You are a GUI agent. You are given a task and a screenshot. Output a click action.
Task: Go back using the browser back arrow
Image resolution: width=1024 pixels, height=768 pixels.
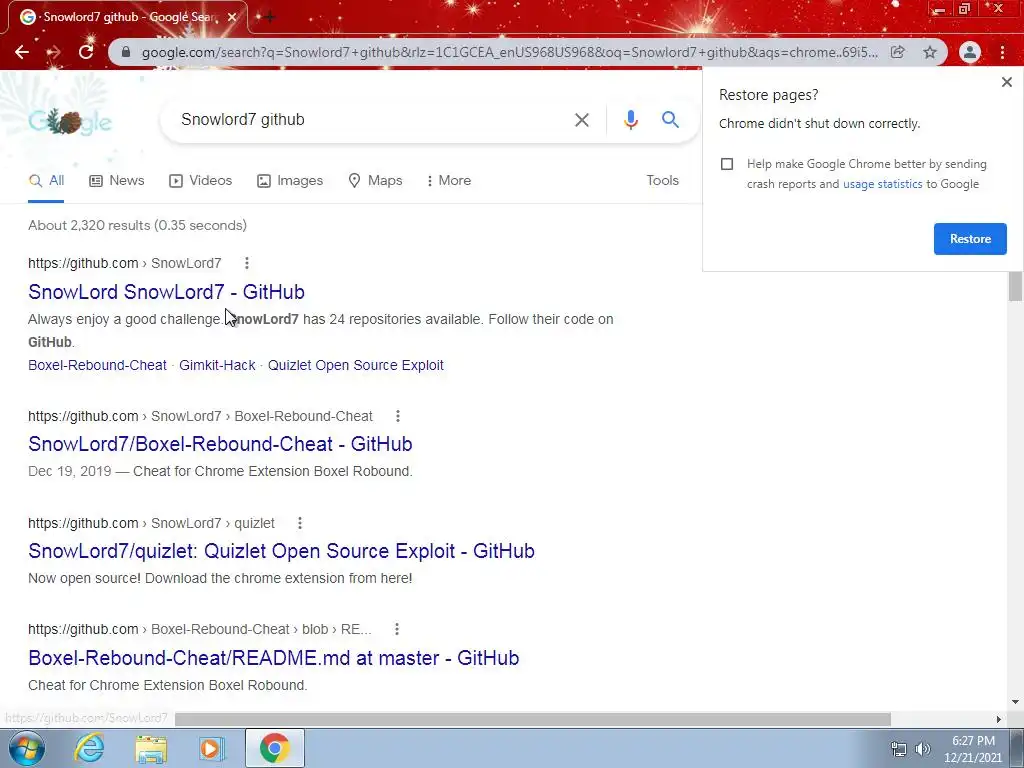pyautogui.click(x=22, y=52)
